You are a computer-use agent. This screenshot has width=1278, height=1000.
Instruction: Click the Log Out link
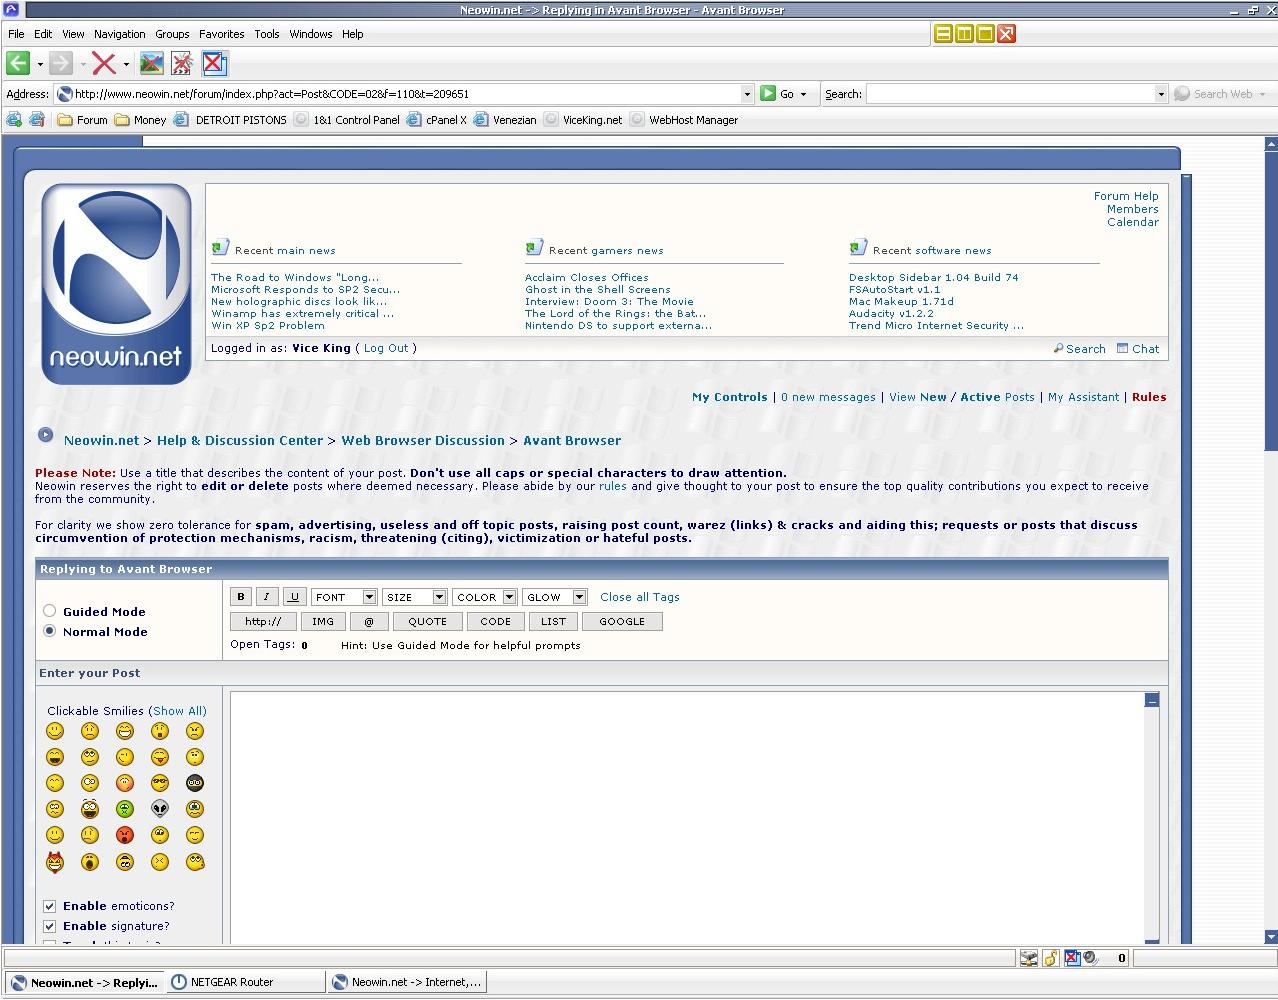click(386, 348)
